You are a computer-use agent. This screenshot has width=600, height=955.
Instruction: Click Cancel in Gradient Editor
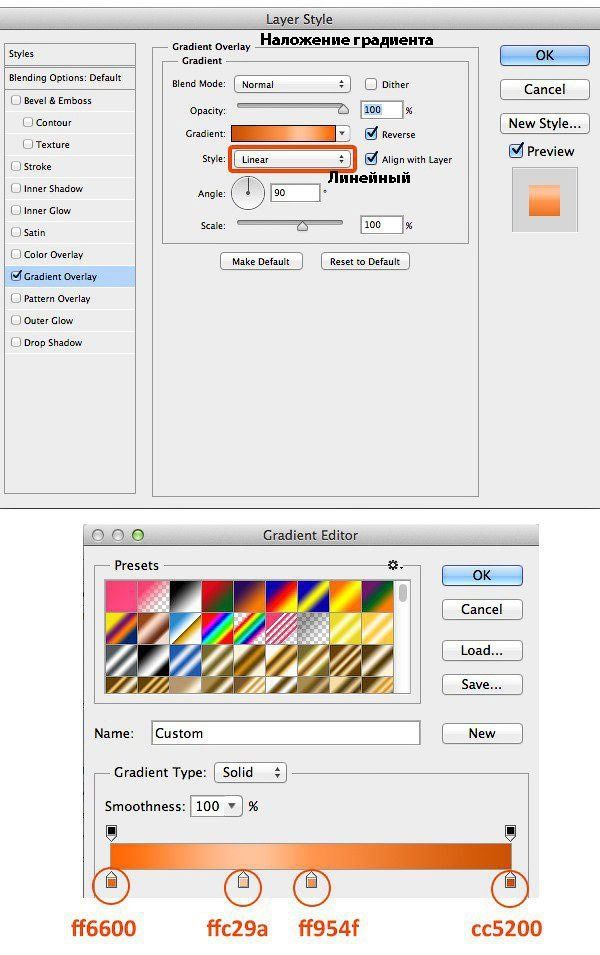tap(482, 610)
